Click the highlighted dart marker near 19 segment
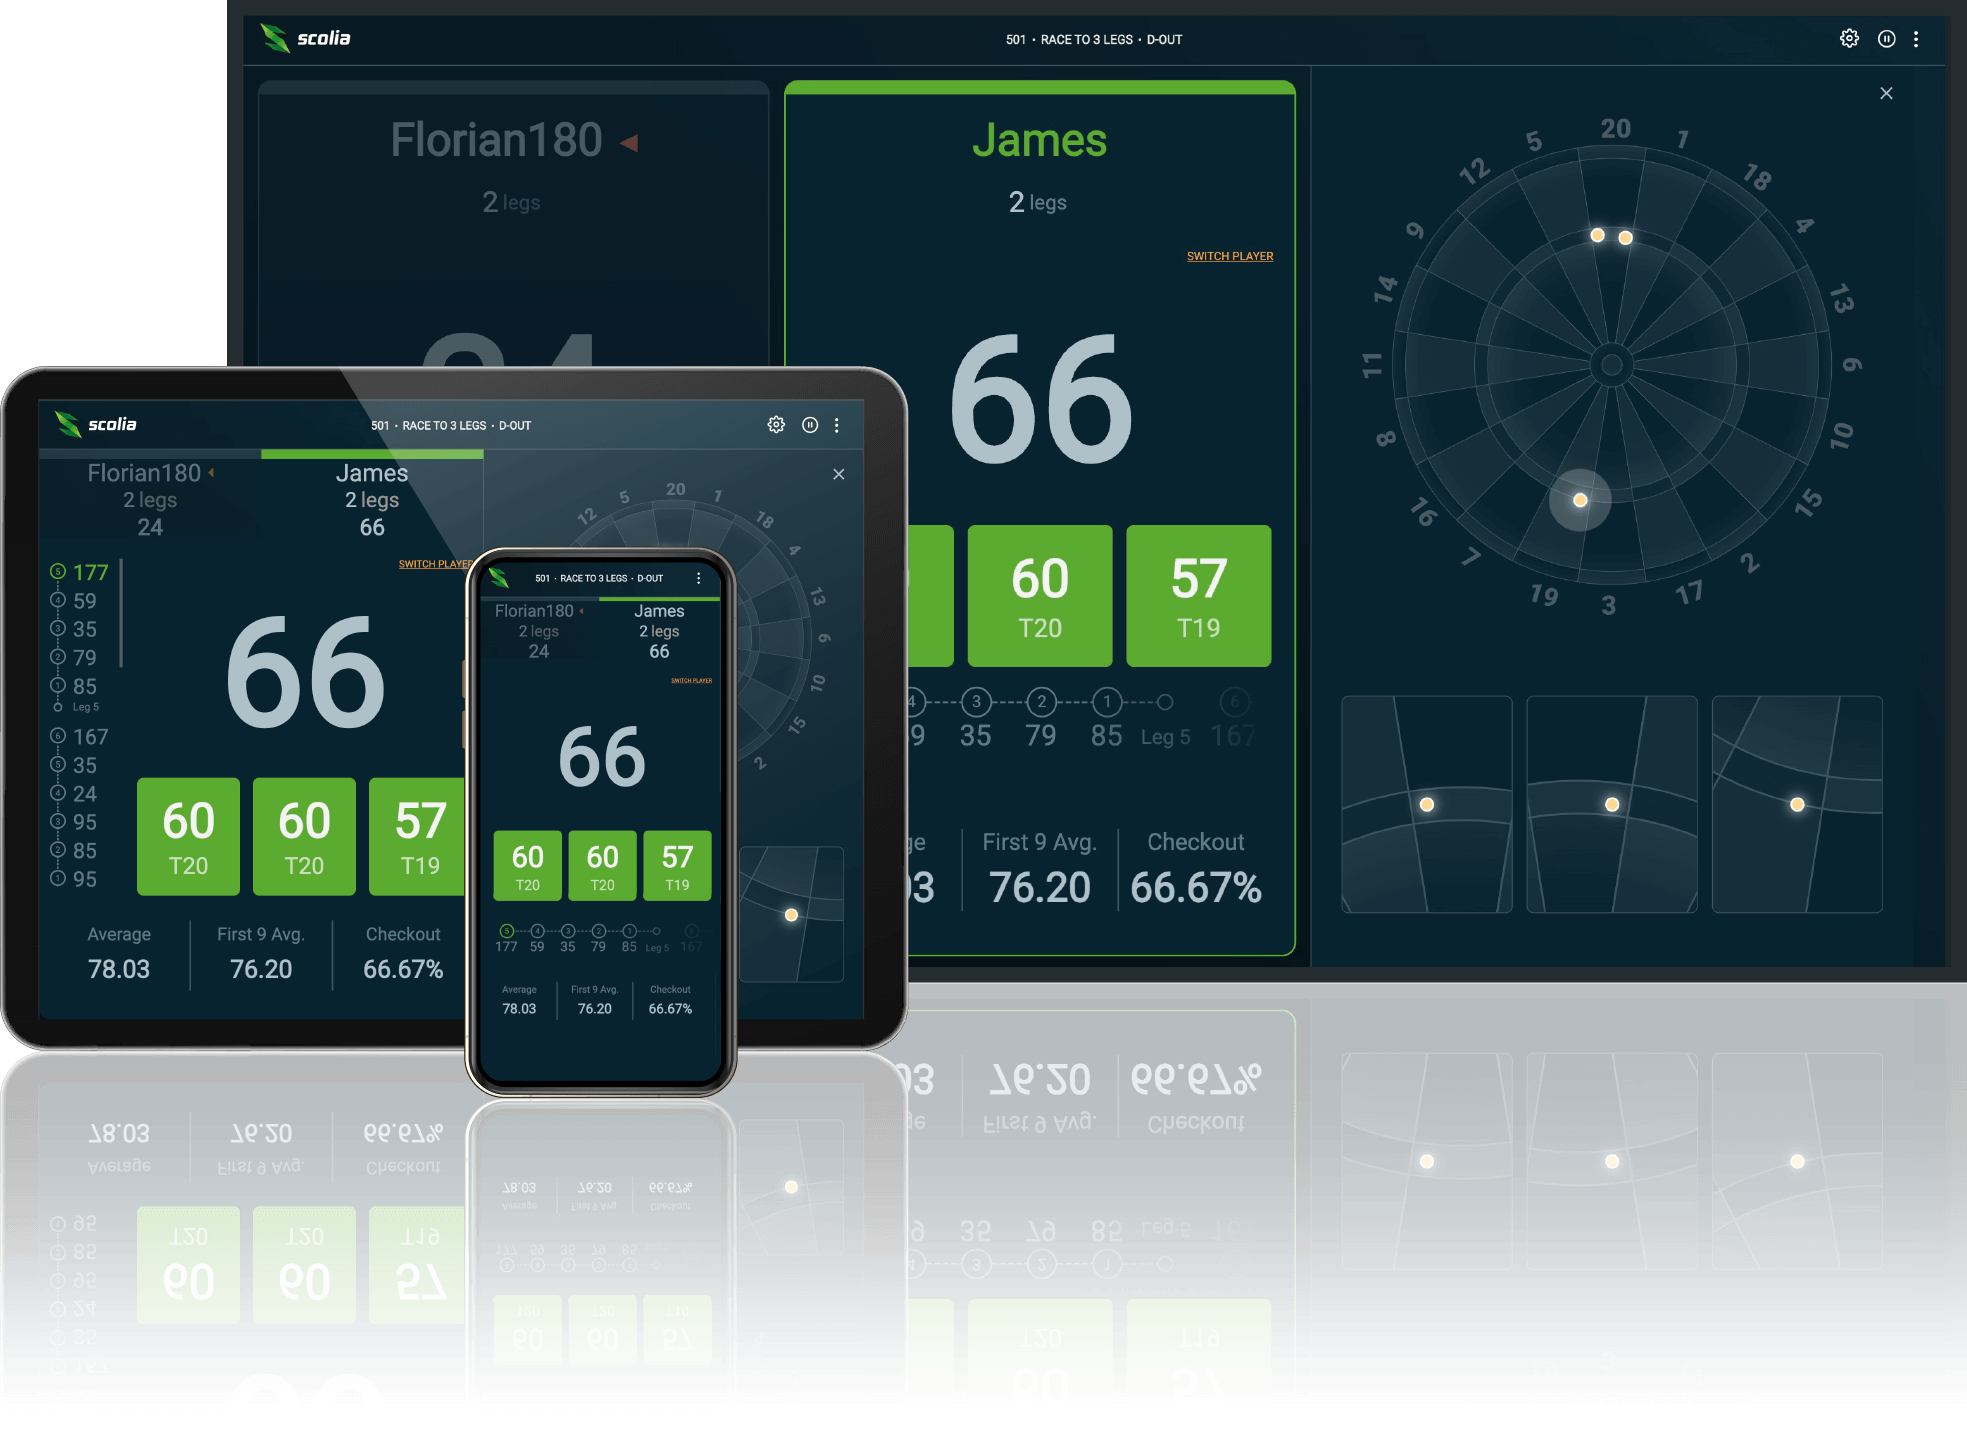 (1580, 500)
